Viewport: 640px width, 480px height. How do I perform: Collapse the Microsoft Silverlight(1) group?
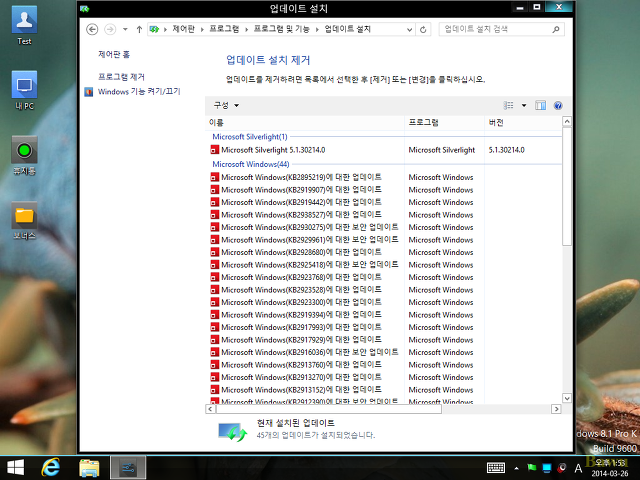click(250, 137)
